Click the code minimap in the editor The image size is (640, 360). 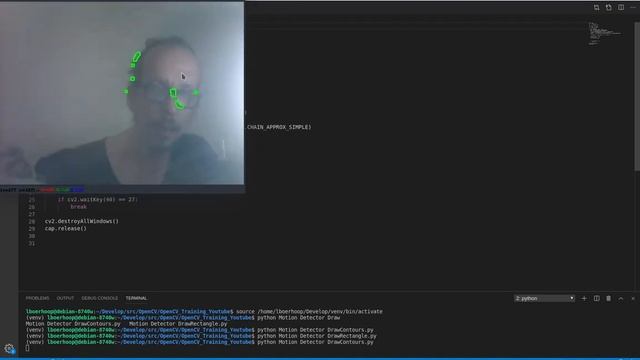point(604,33)
